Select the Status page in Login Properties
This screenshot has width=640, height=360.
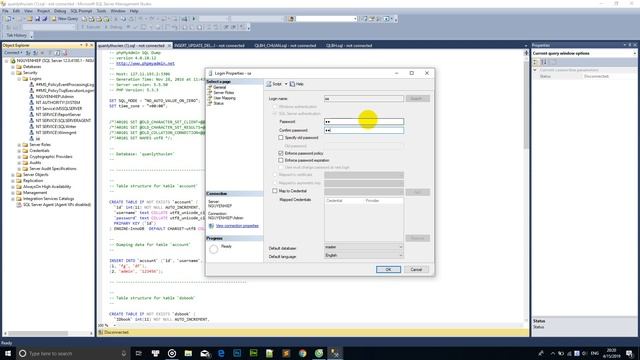coord(218,103)
